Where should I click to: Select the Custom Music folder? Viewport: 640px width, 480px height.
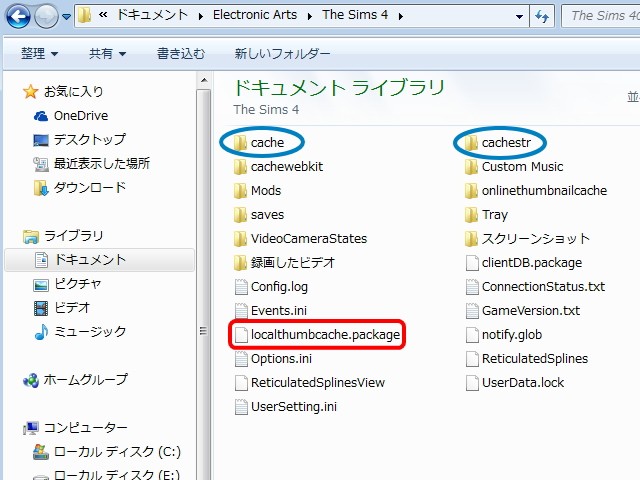[514, 167]
